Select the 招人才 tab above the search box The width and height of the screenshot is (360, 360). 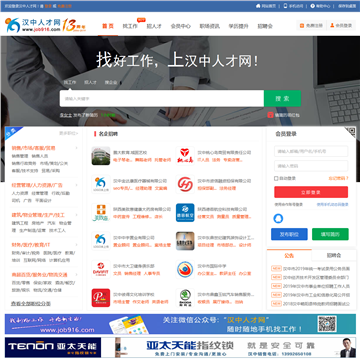tap(90, 82)
